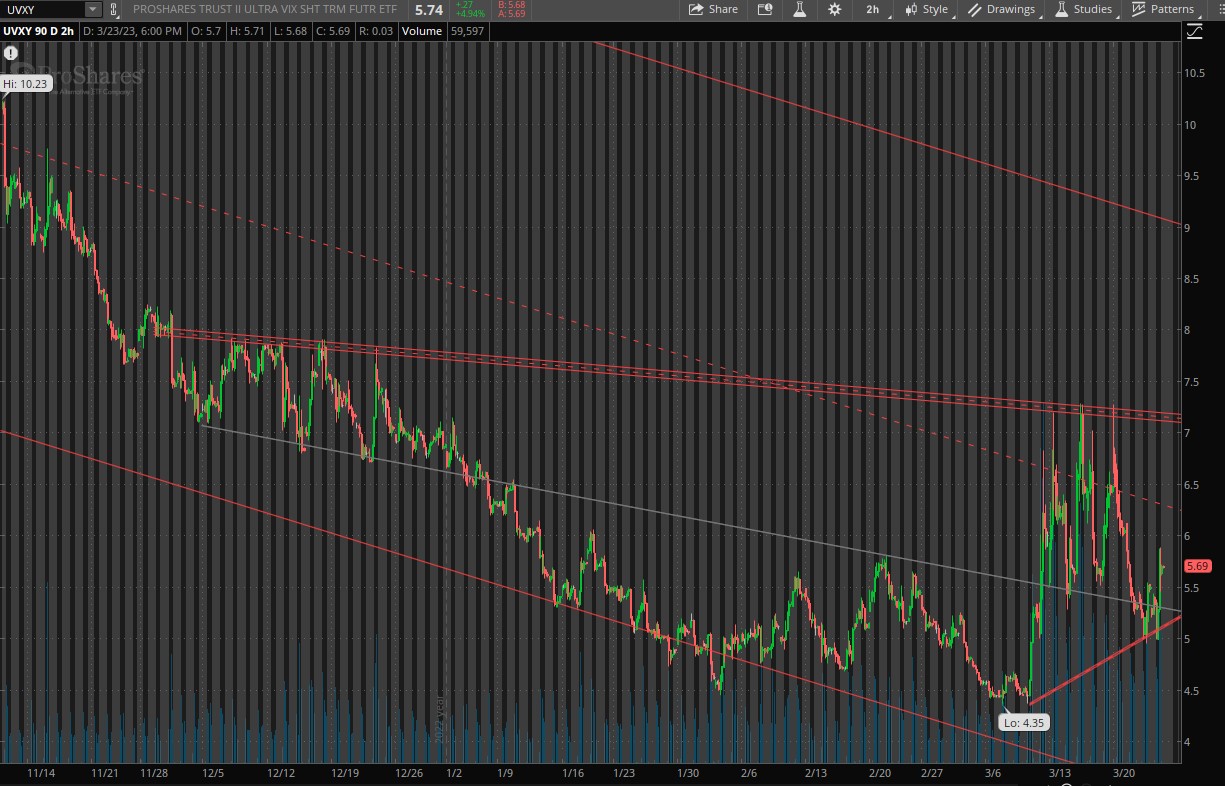Click the 2/27 date axis label
Viewport: 1225px width, 786px height.
[x=932, y=774]
